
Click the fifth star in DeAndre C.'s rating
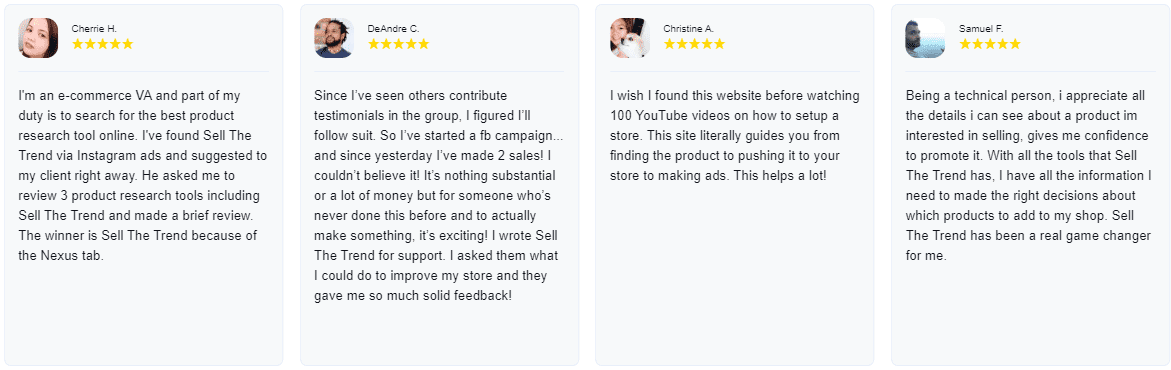[x=423, y=44]
